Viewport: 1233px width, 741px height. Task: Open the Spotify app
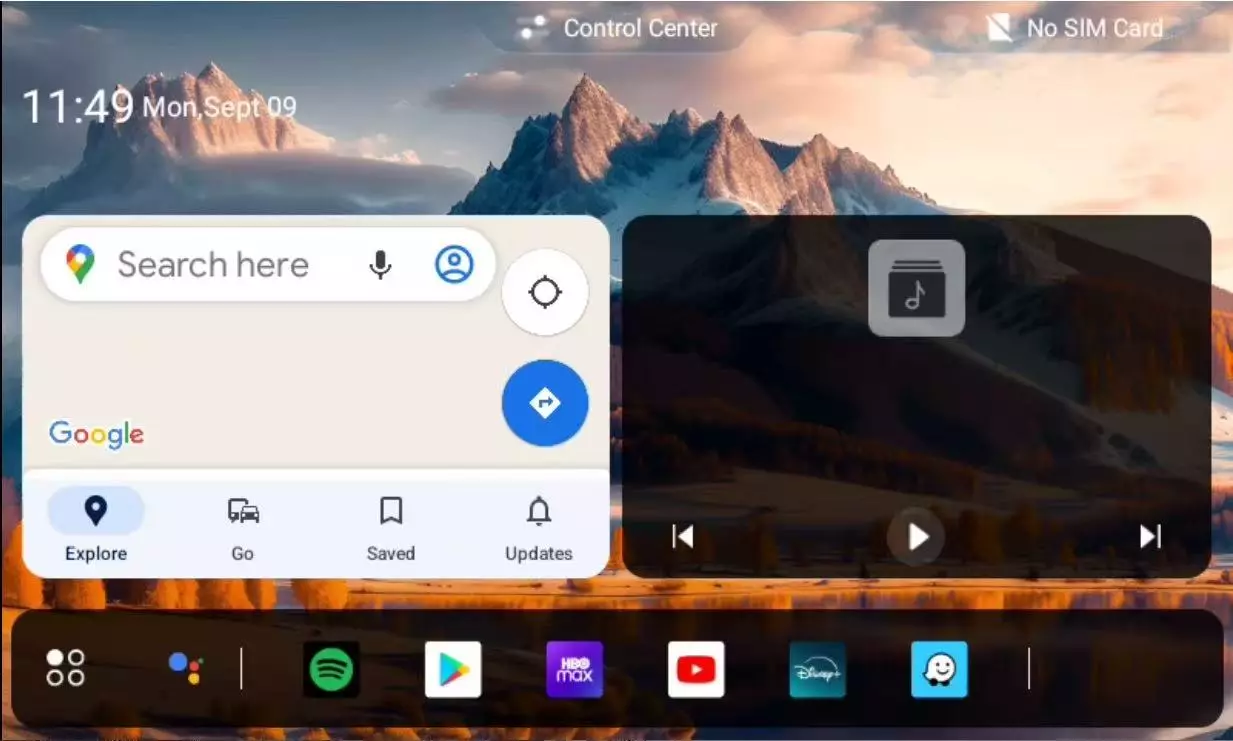[x=331, y=669]
